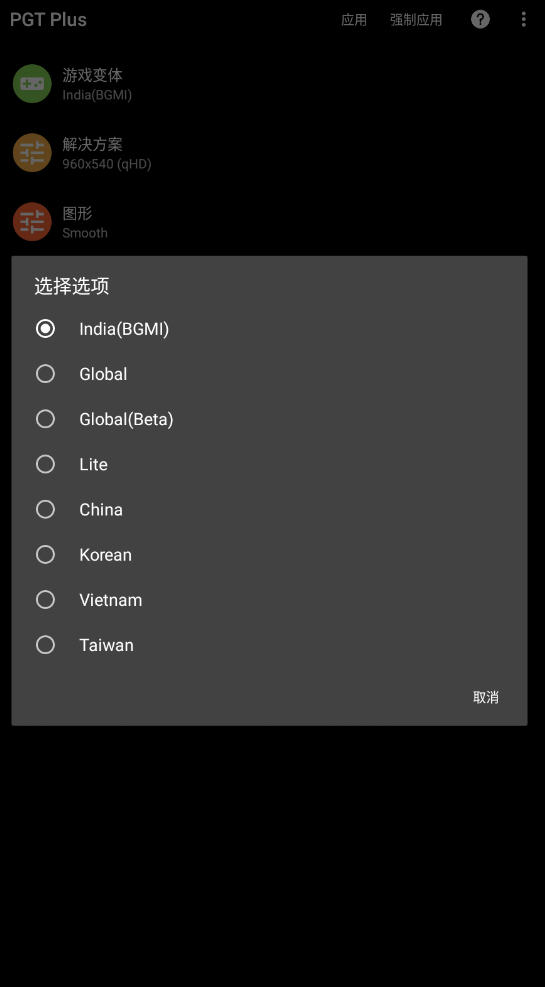Click the PGT Plus app title
Image resolution: width=545 pixels, height=987 pixels.
(x=48, y=20)
